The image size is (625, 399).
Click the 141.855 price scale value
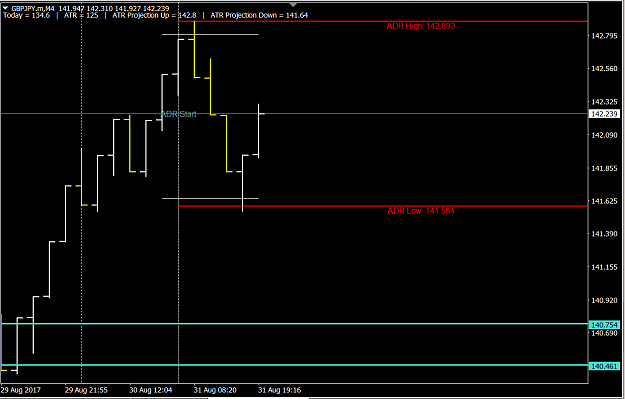[x=604, y=169]
